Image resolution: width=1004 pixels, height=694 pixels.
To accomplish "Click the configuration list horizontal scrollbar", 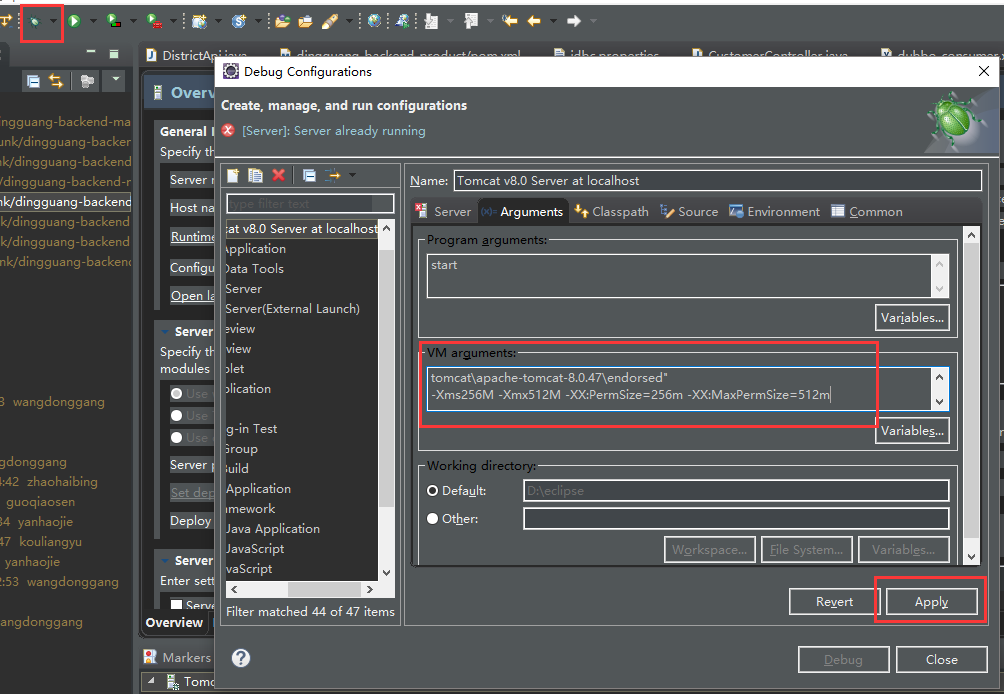I will click(x=310, y=589).
